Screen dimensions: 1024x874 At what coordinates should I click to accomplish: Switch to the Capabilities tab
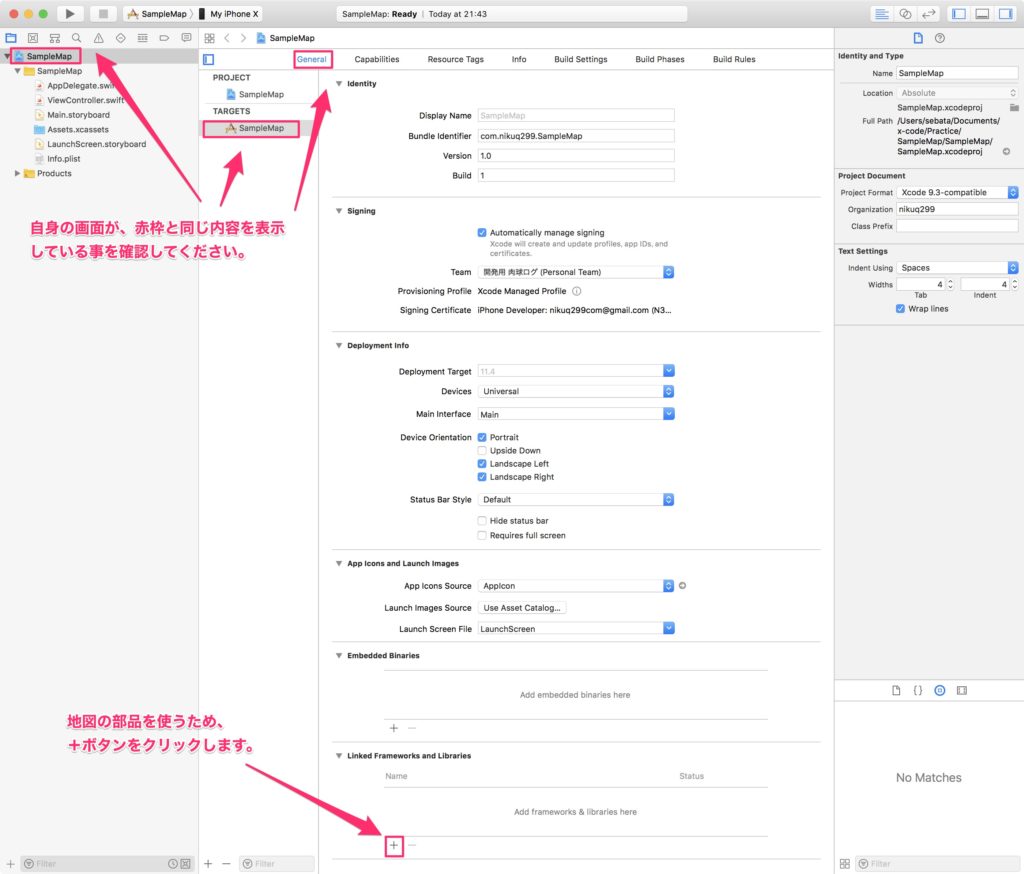377,59
